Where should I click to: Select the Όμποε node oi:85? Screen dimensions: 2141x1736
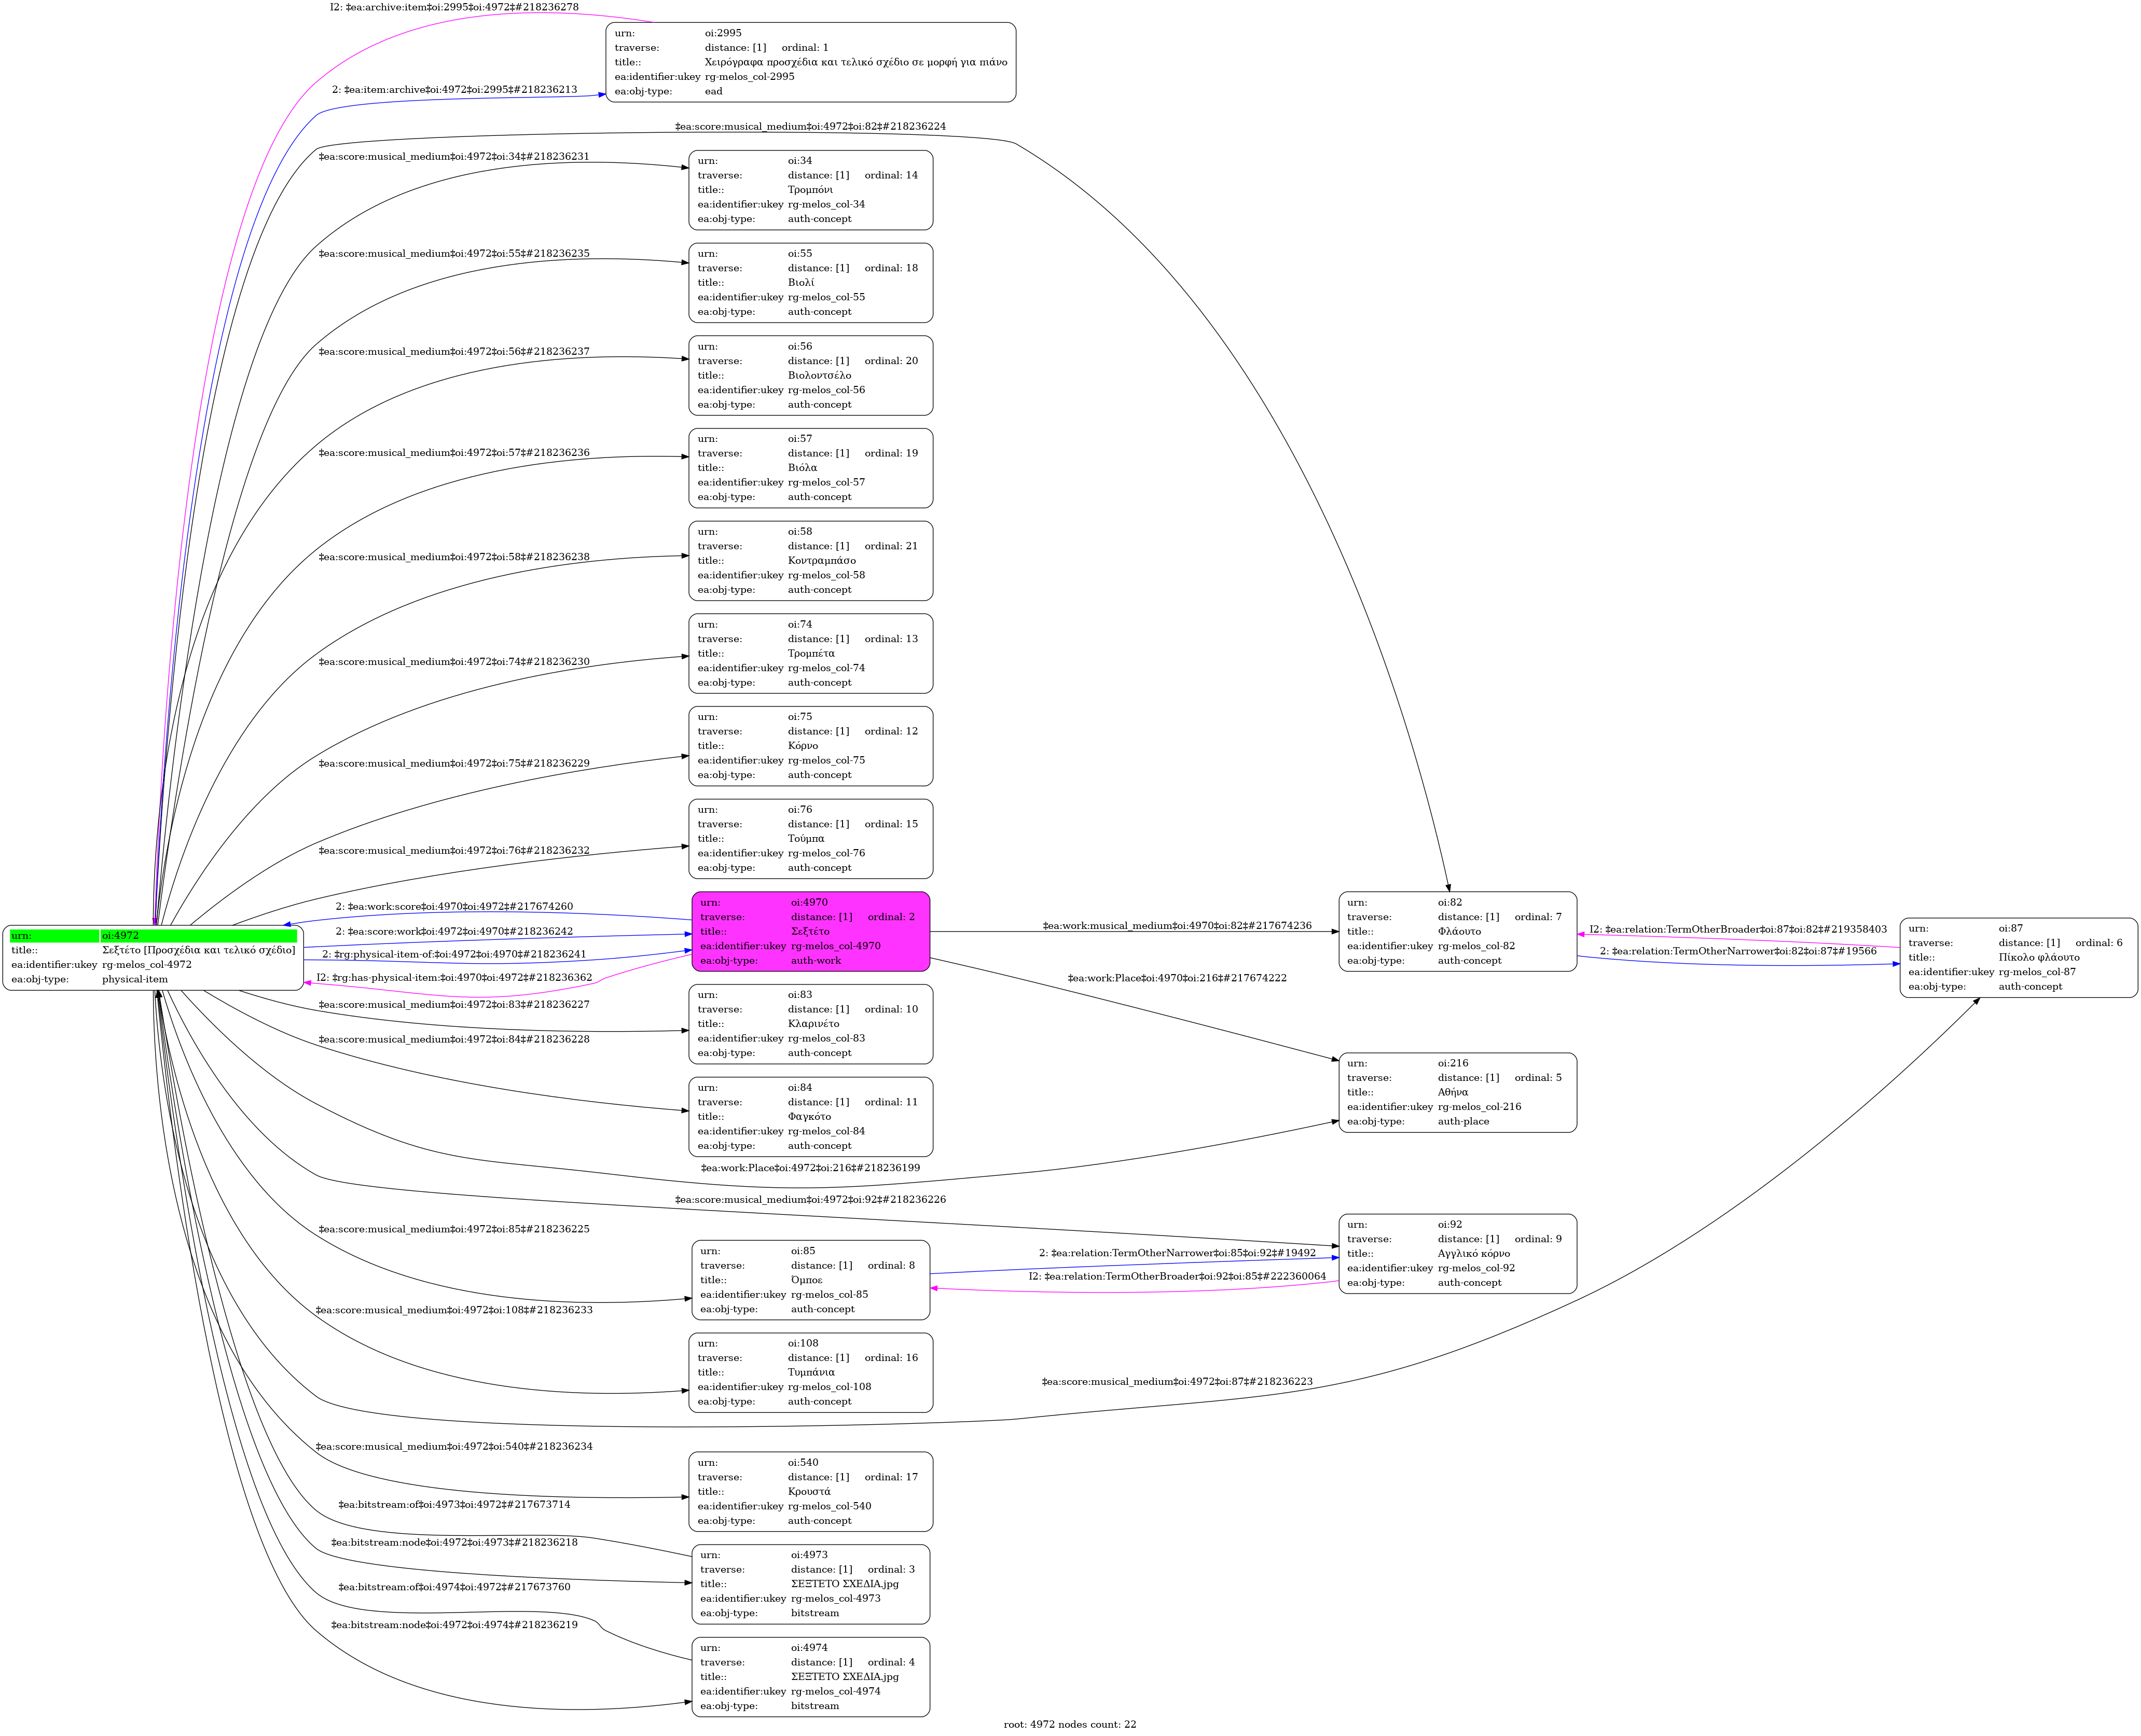click(x=810, y=1280)
